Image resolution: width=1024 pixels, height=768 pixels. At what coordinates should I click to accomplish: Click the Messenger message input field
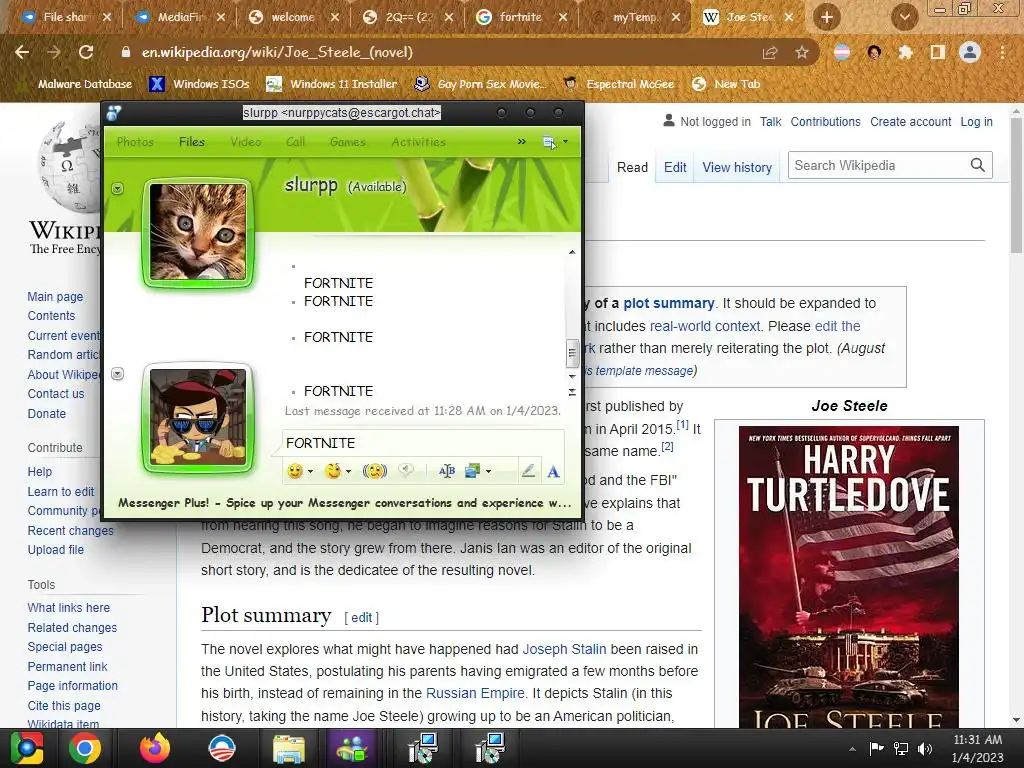click(423, 443)
